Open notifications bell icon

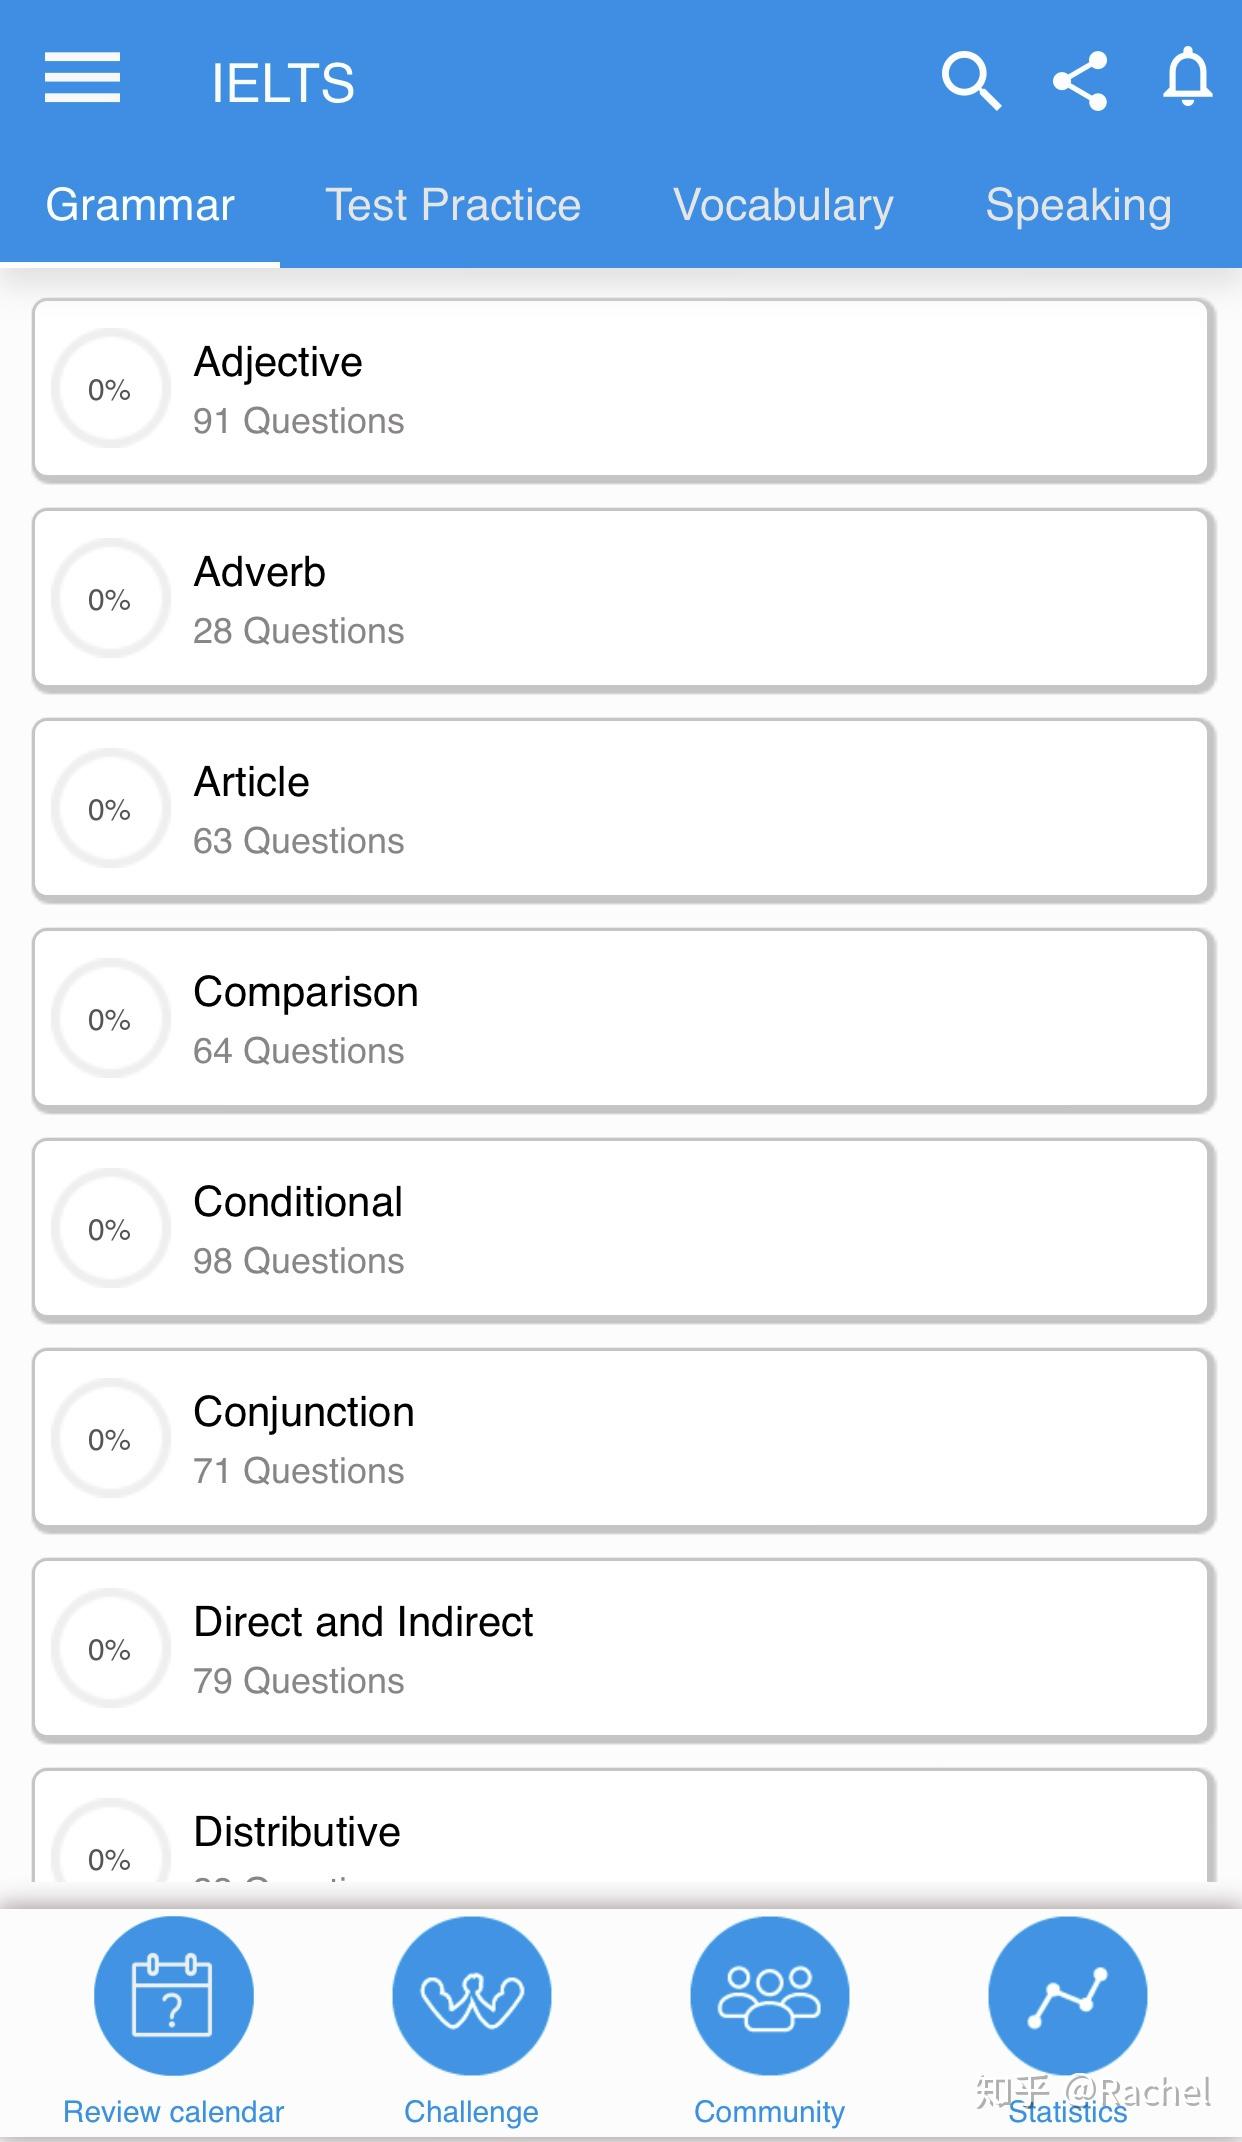1187,78
